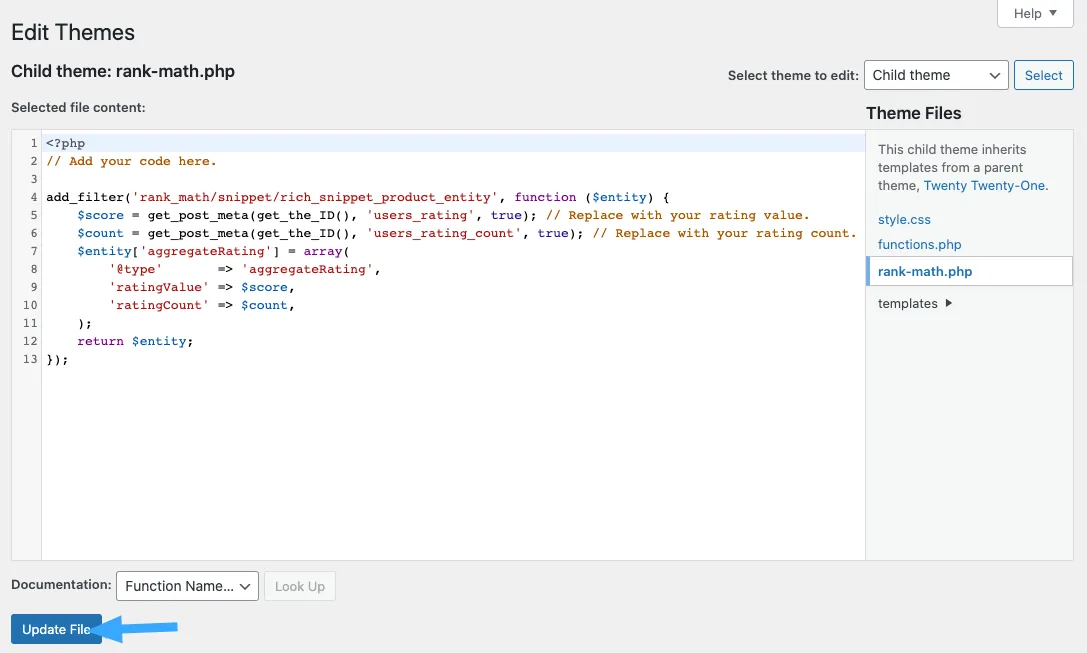This screenshot has height=653, width=1087.
Task: Click the 'return $entity;' line
Action: (135, 342)
